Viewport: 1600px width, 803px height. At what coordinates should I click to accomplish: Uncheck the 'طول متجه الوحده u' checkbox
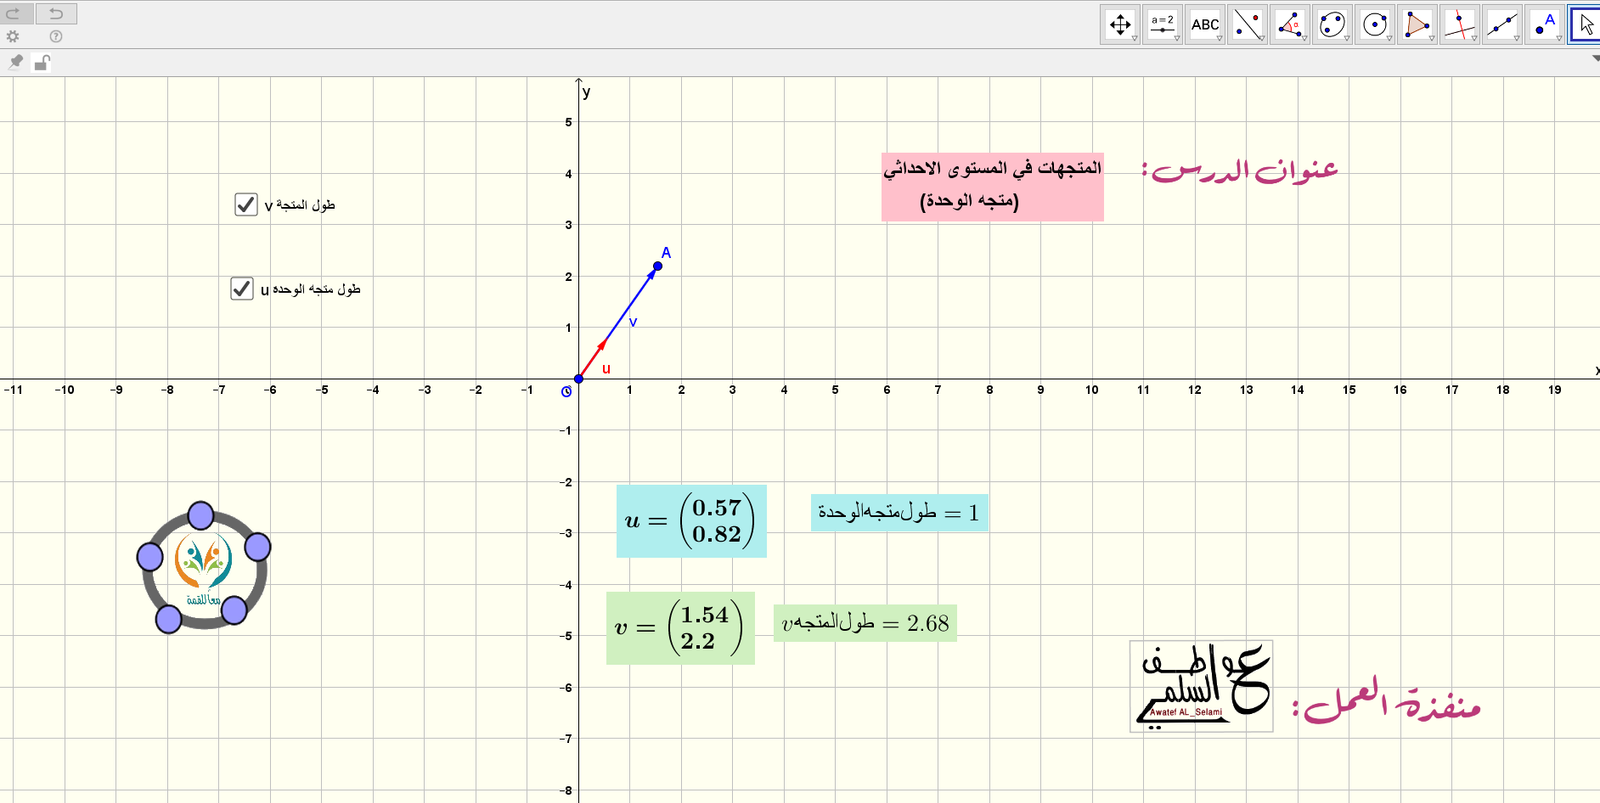(242, 288)
